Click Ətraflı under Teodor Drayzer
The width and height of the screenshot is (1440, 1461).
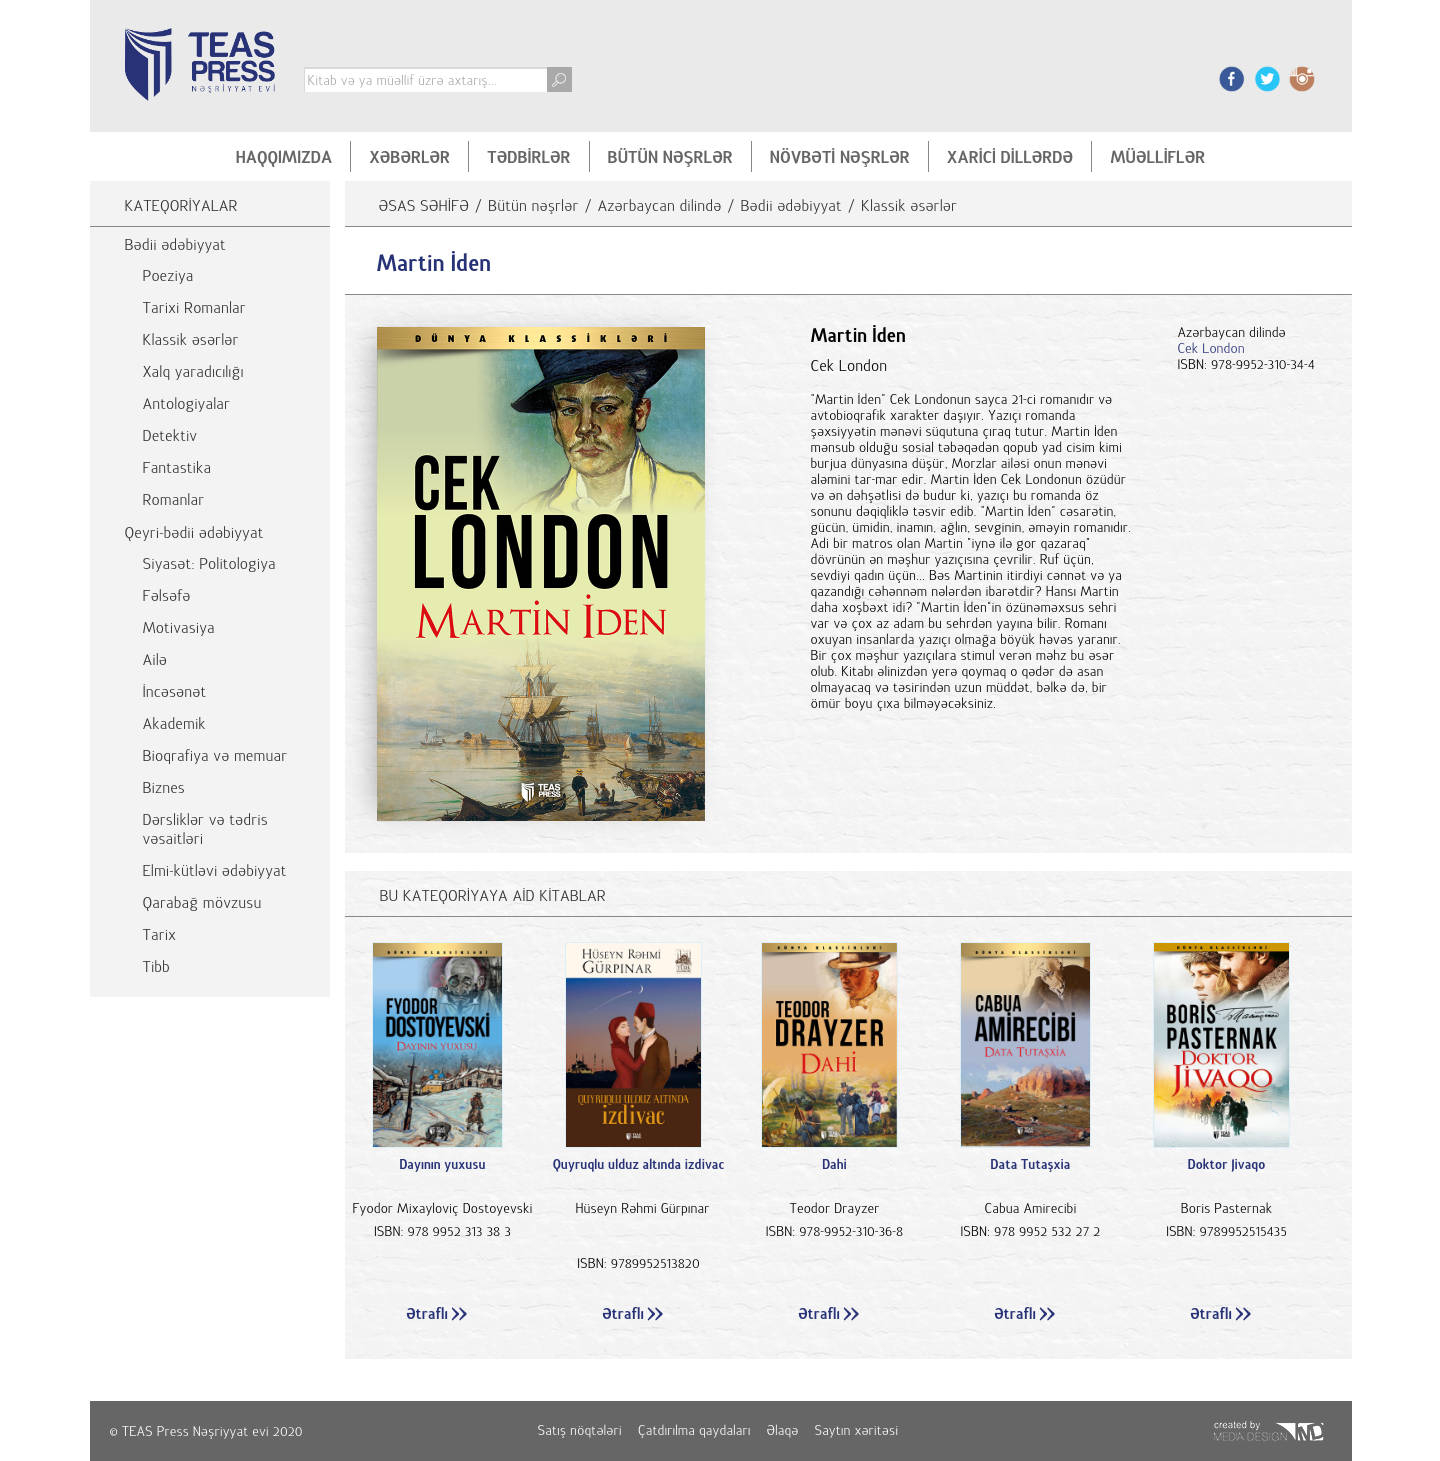[828, 1314]
